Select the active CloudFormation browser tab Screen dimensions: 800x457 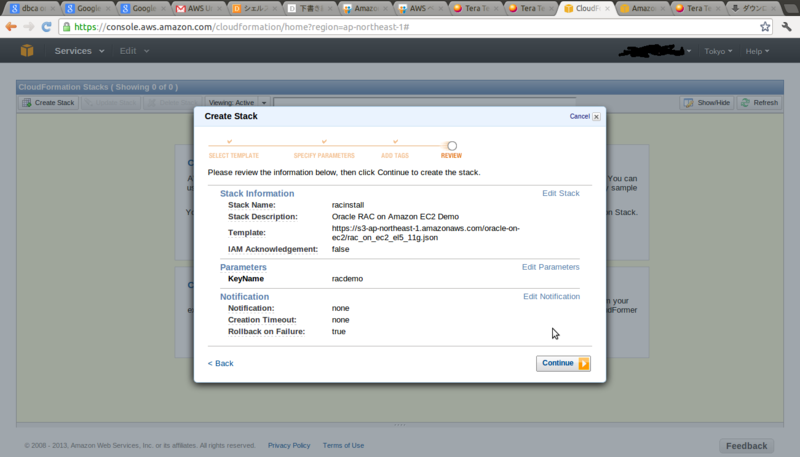pyautogui.click(x=587, y=8)
